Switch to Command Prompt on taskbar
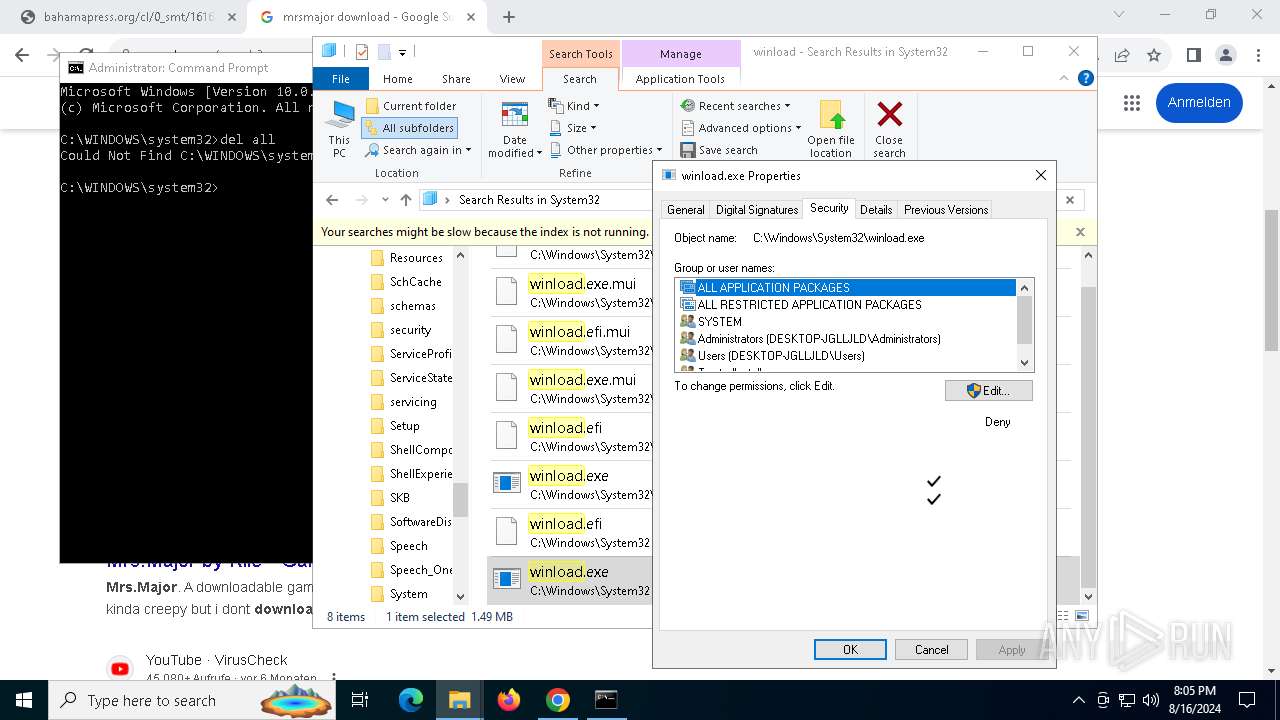The image size is (1280, 720). (x=606, y=700)
